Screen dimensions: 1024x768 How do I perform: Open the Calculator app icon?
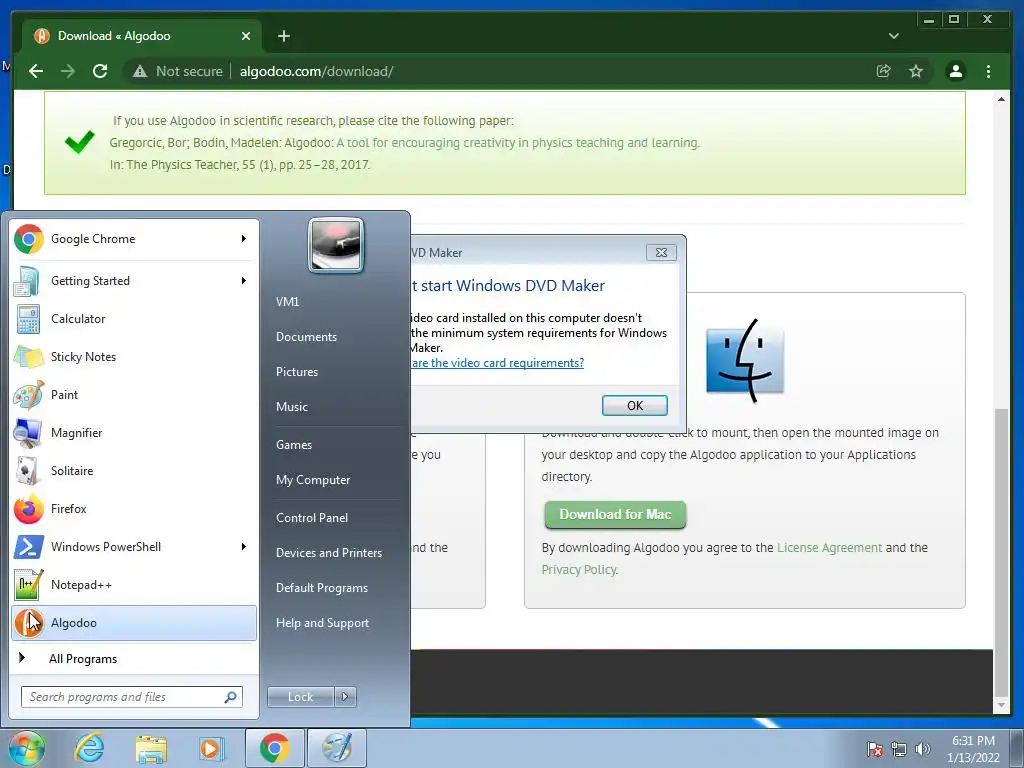(x=27, y=319)
